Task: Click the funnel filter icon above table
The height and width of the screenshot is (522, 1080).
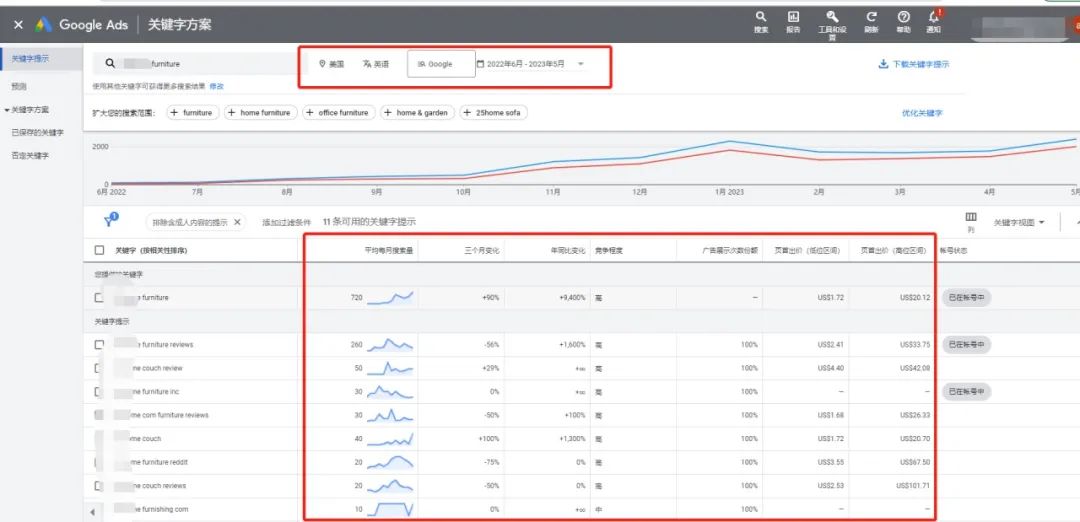Action: point(109,221)
